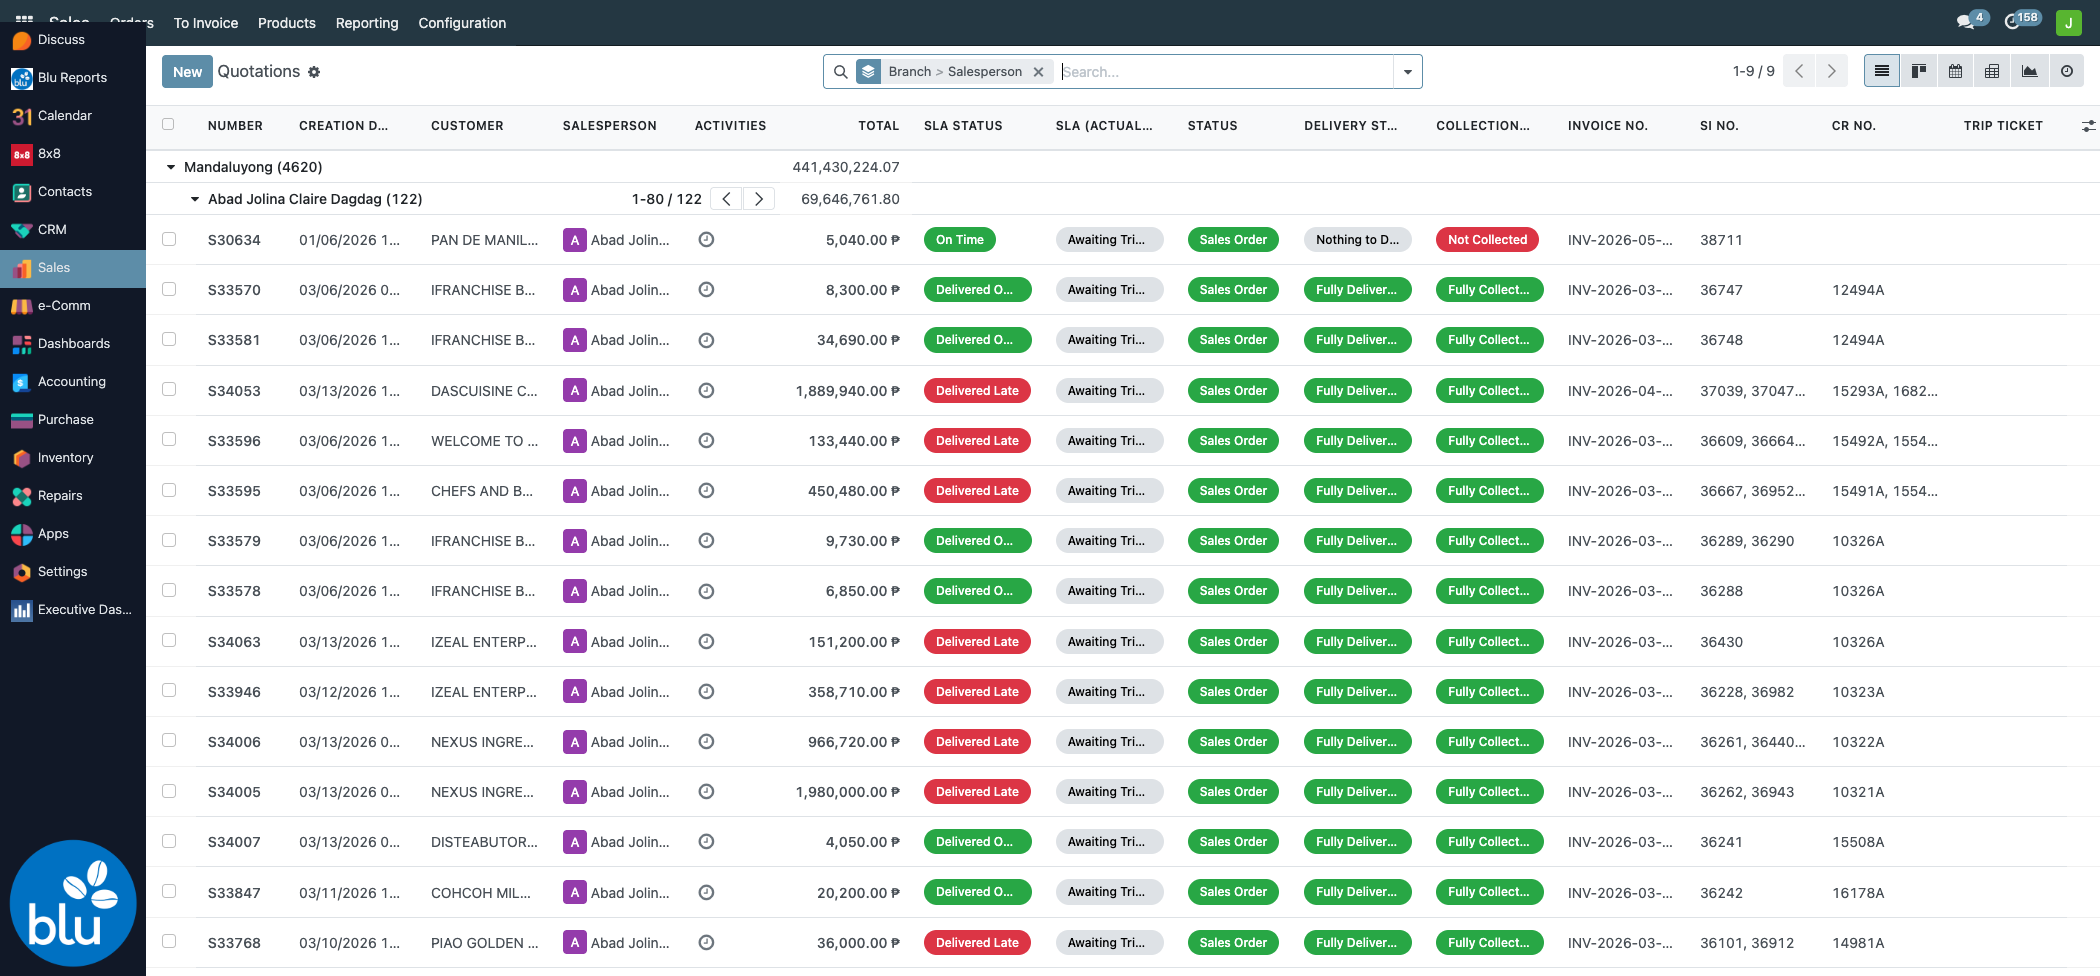
Task: Check the row checkbox for S33570
Action: pos(169,289)
